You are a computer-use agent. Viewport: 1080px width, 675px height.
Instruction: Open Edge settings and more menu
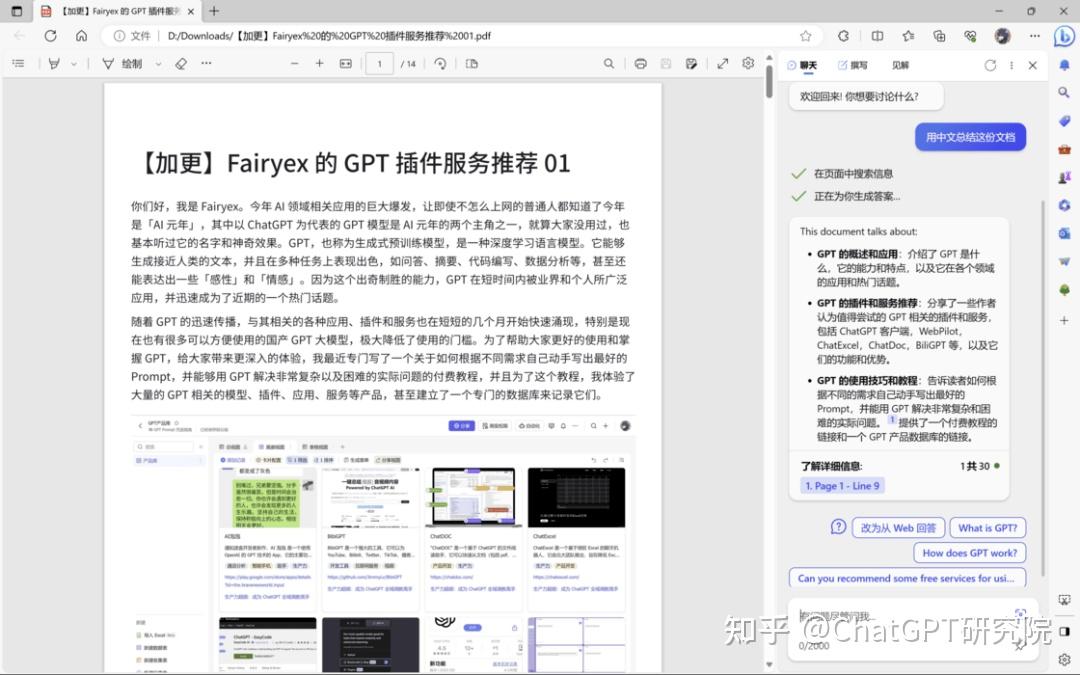tap(1035, 36)
